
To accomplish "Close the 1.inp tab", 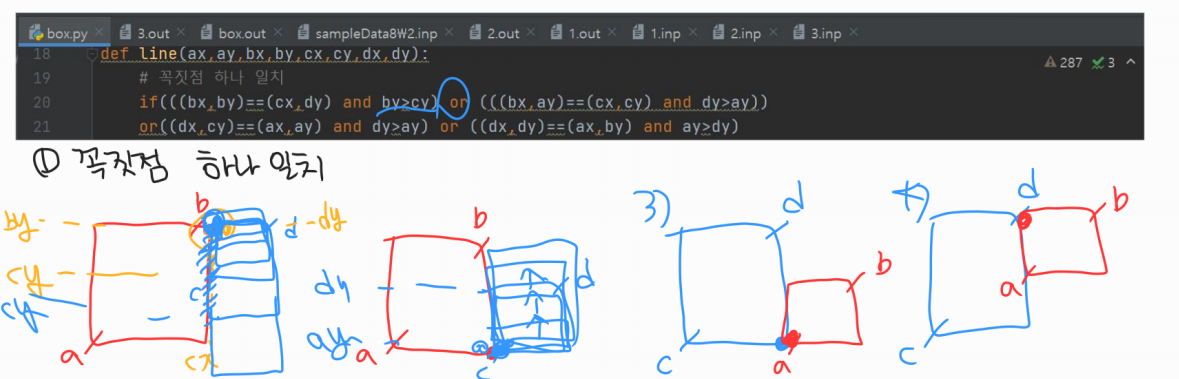I will (x=693, y=33).
